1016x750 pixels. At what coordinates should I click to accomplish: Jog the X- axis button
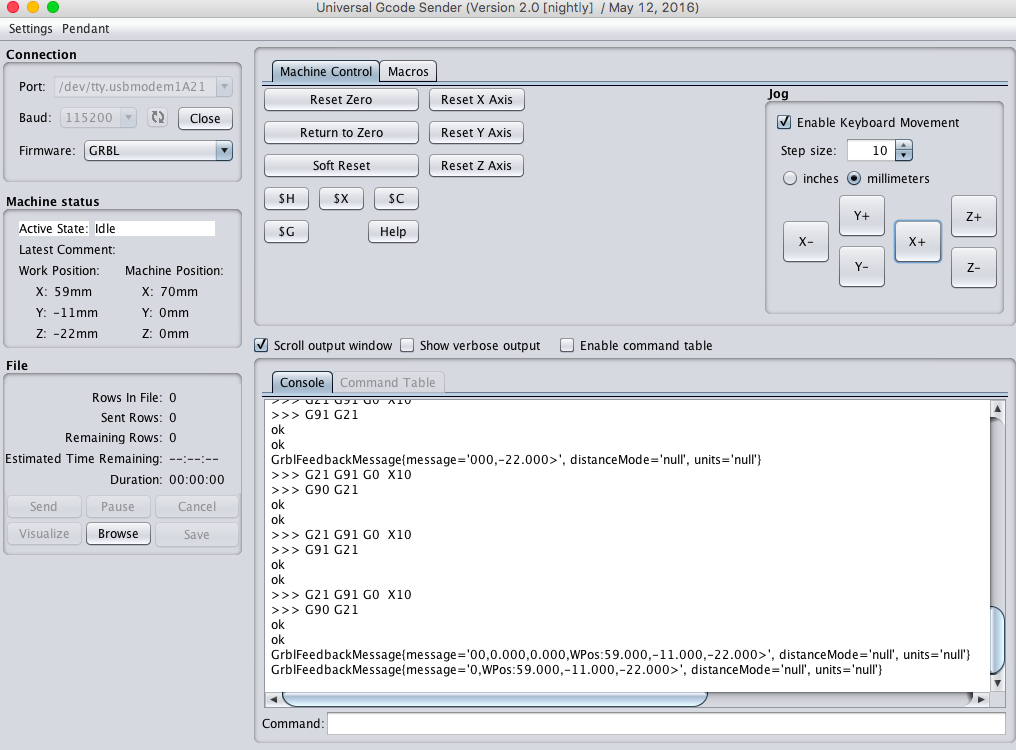point(805,241)
